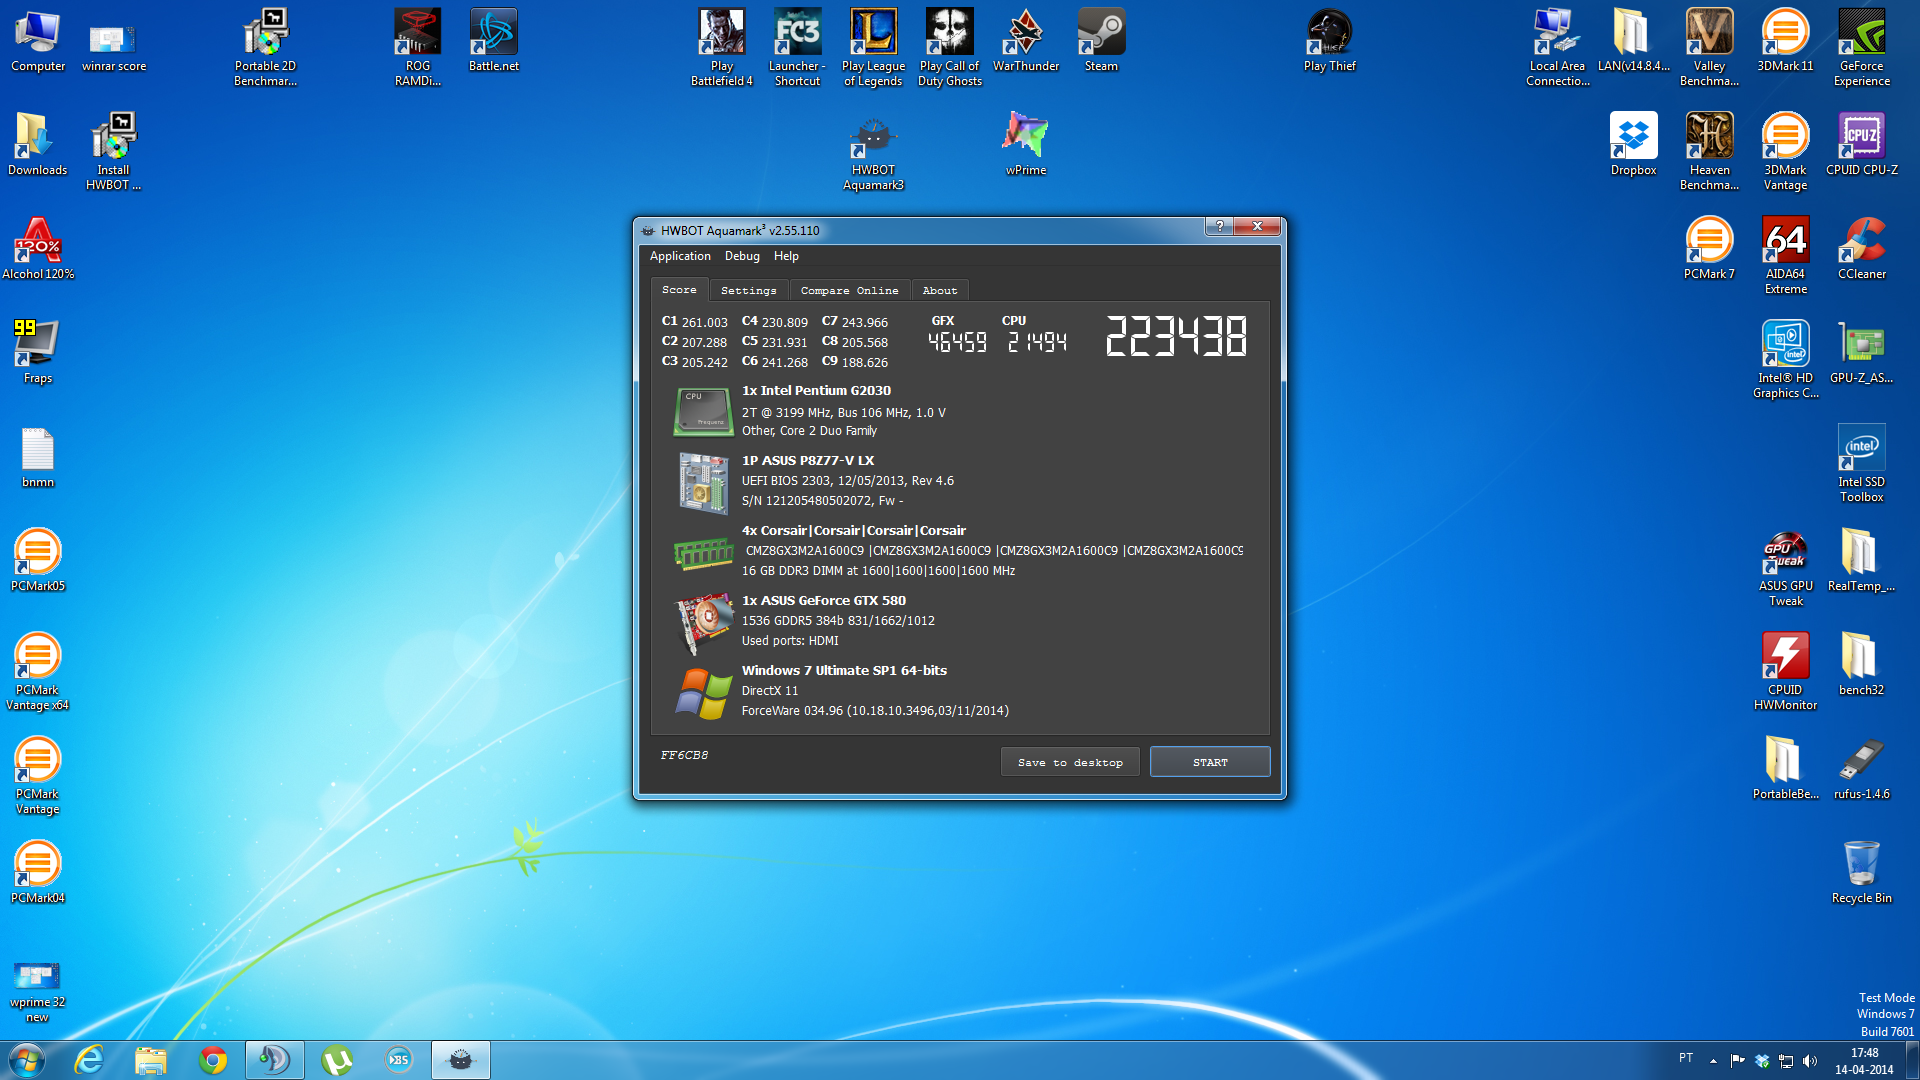Open the CPUID CPU-Z shortcut
1920x1080 pixels.
click(1861, 144)
